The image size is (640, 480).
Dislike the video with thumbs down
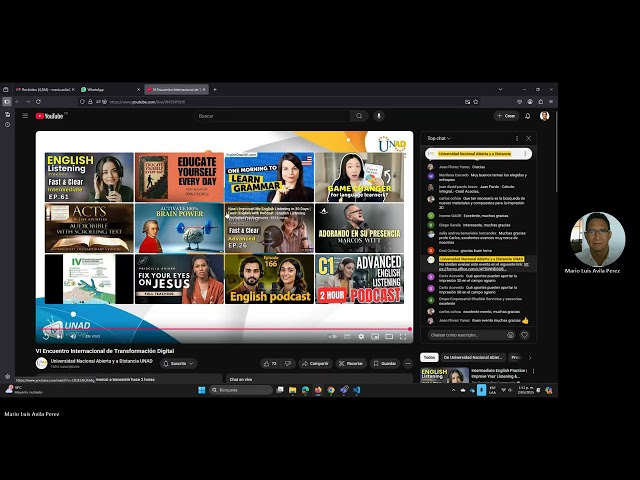(288, 363)
